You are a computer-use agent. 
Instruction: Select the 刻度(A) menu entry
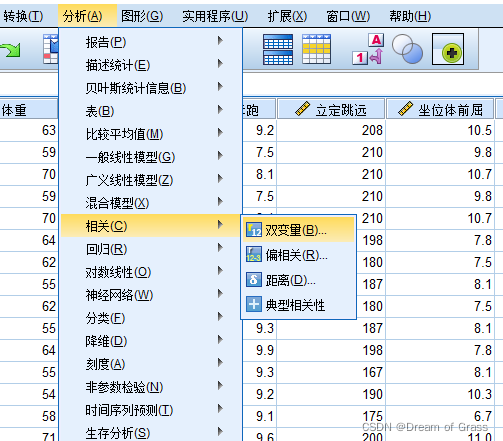tap(151, 364)
